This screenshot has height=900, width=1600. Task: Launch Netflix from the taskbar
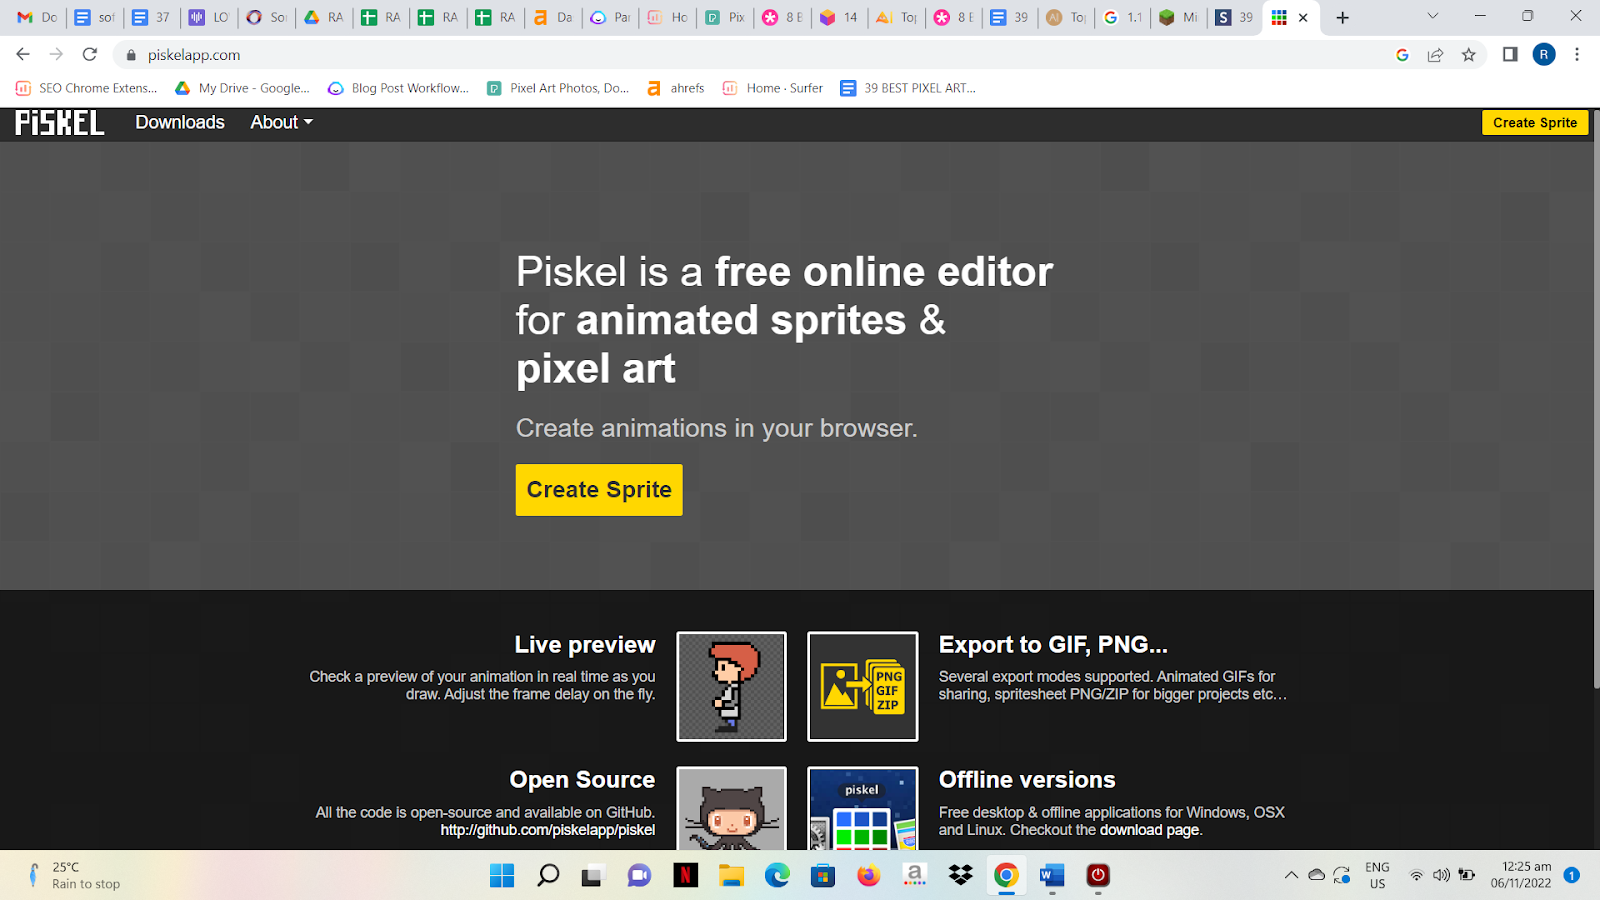click(685, 876)
